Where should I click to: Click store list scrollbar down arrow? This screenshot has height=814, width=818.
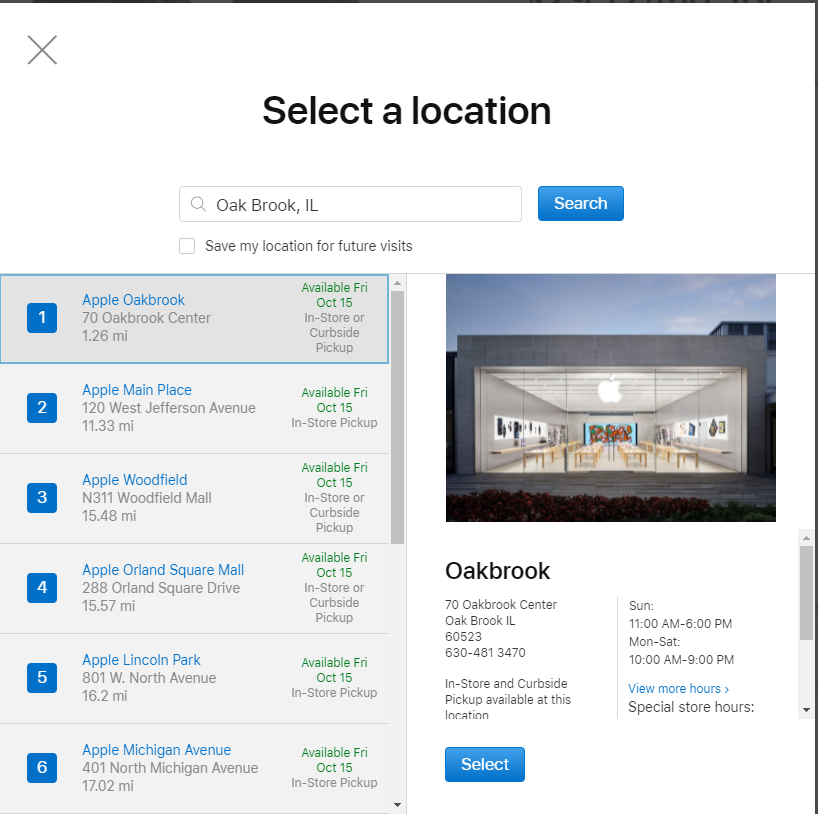[398, 805]
